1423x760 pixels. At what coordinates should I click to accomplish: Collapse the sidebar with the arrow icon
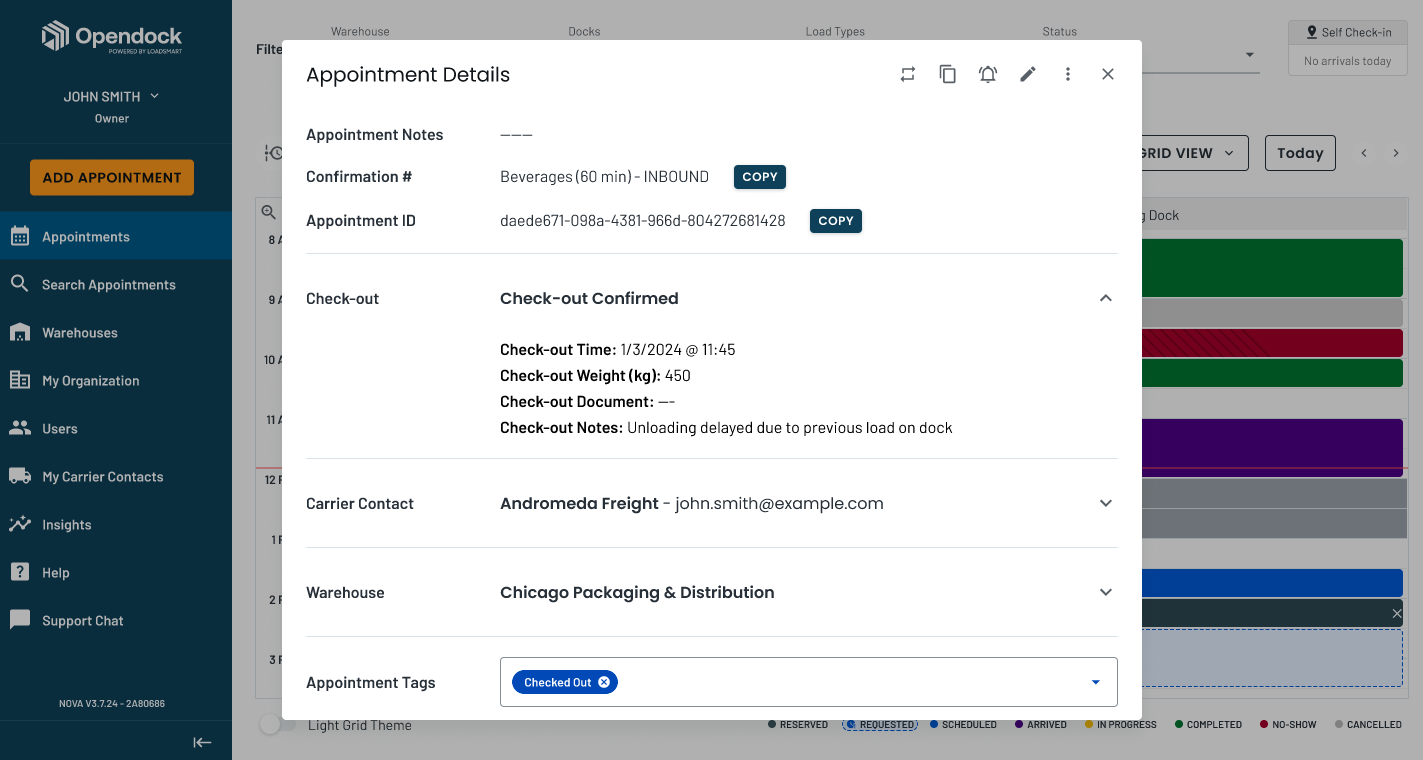click(202, 742)
